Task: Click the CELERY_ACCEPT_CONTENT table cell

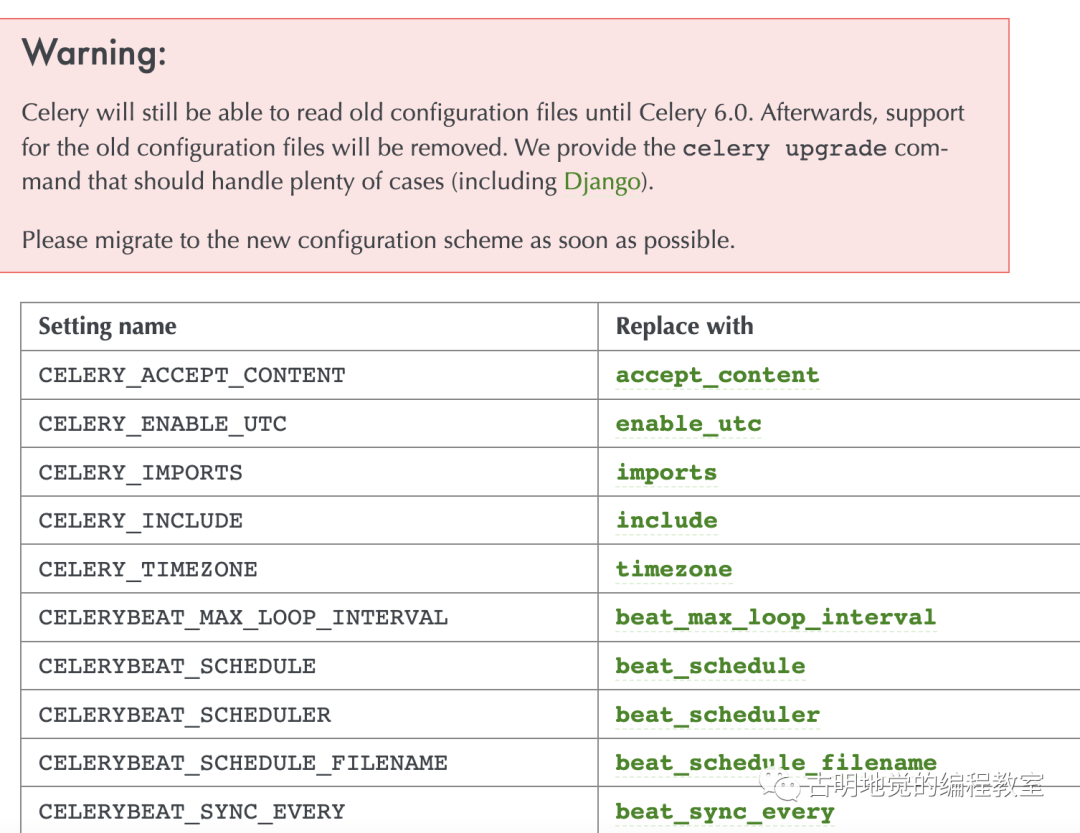Action: coord(191,375)
